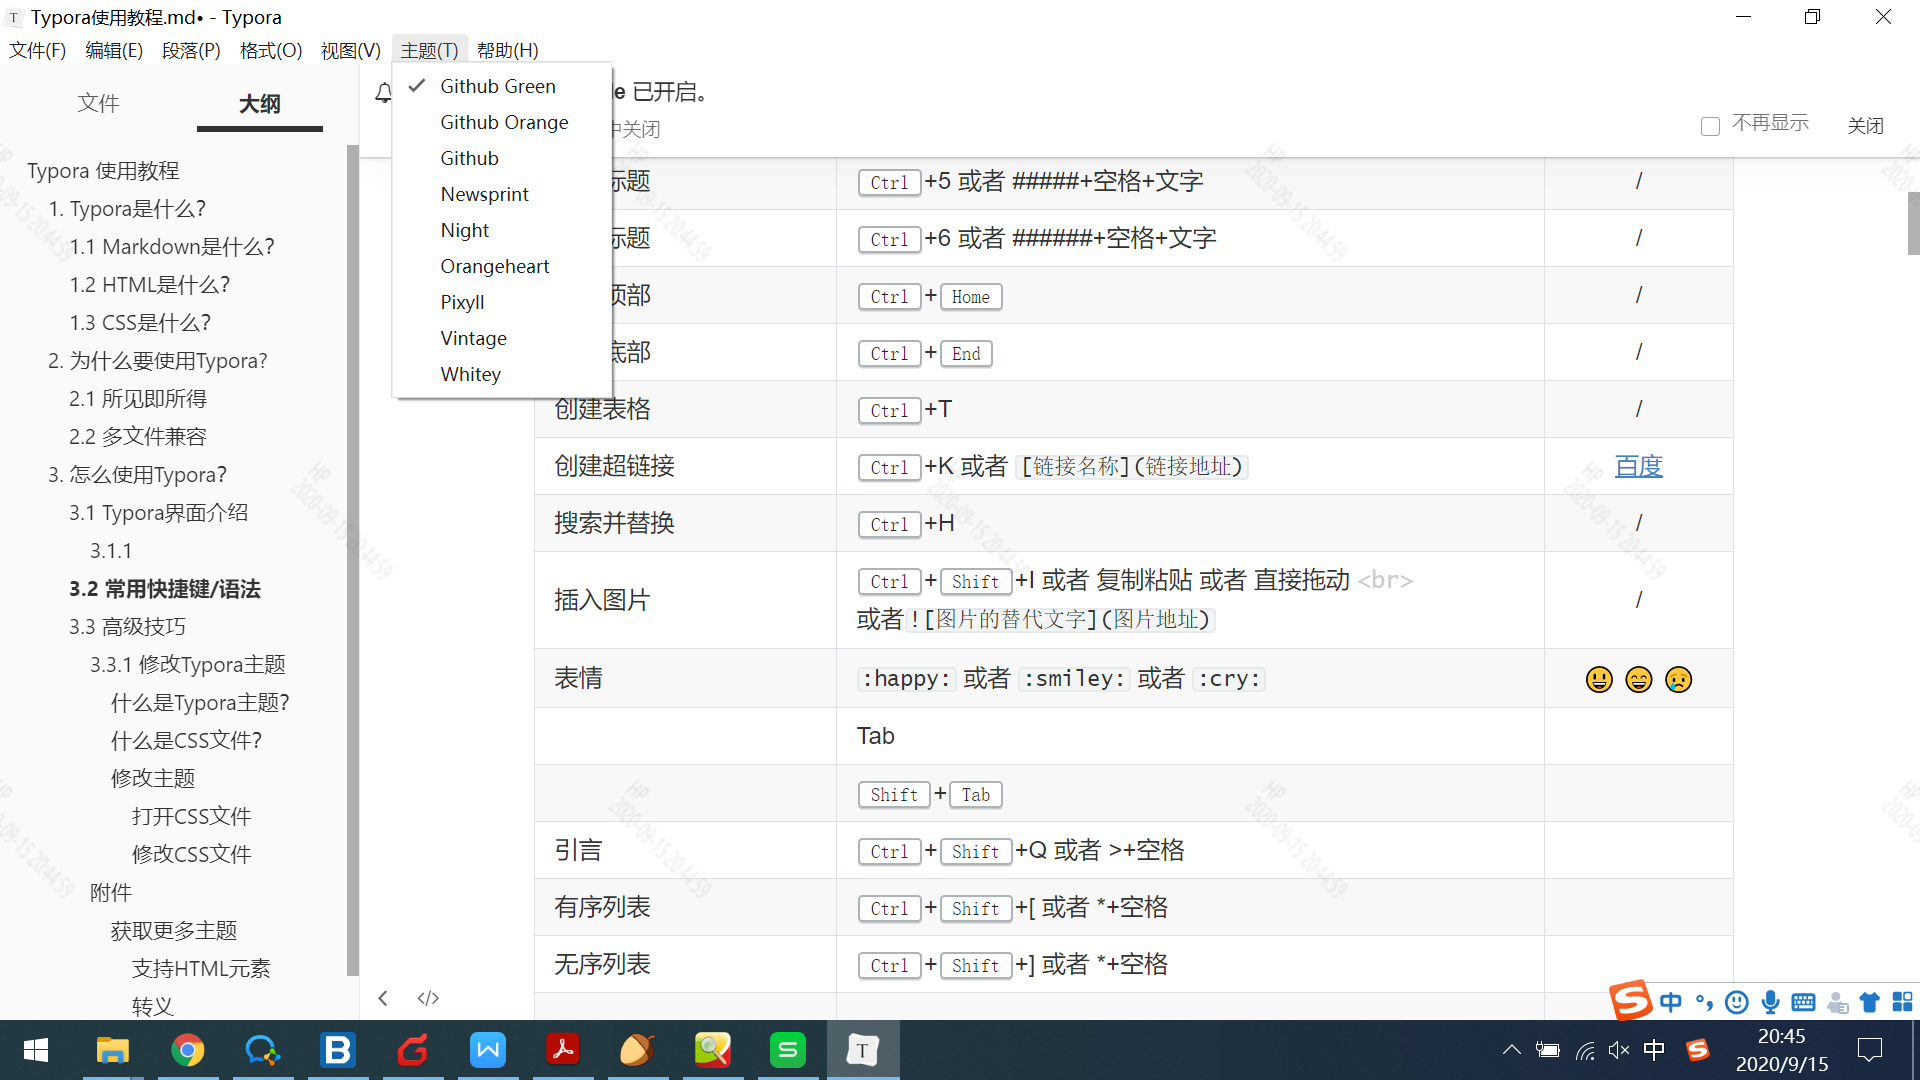Open the 段落(P) menu

191,50
